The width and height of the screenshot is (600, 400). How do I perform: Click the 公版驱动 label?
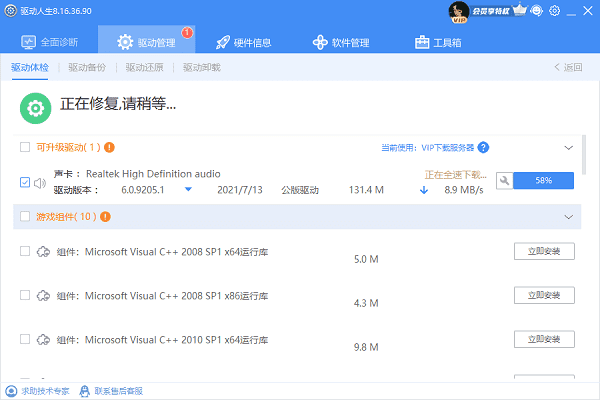[x=300, y=190]
